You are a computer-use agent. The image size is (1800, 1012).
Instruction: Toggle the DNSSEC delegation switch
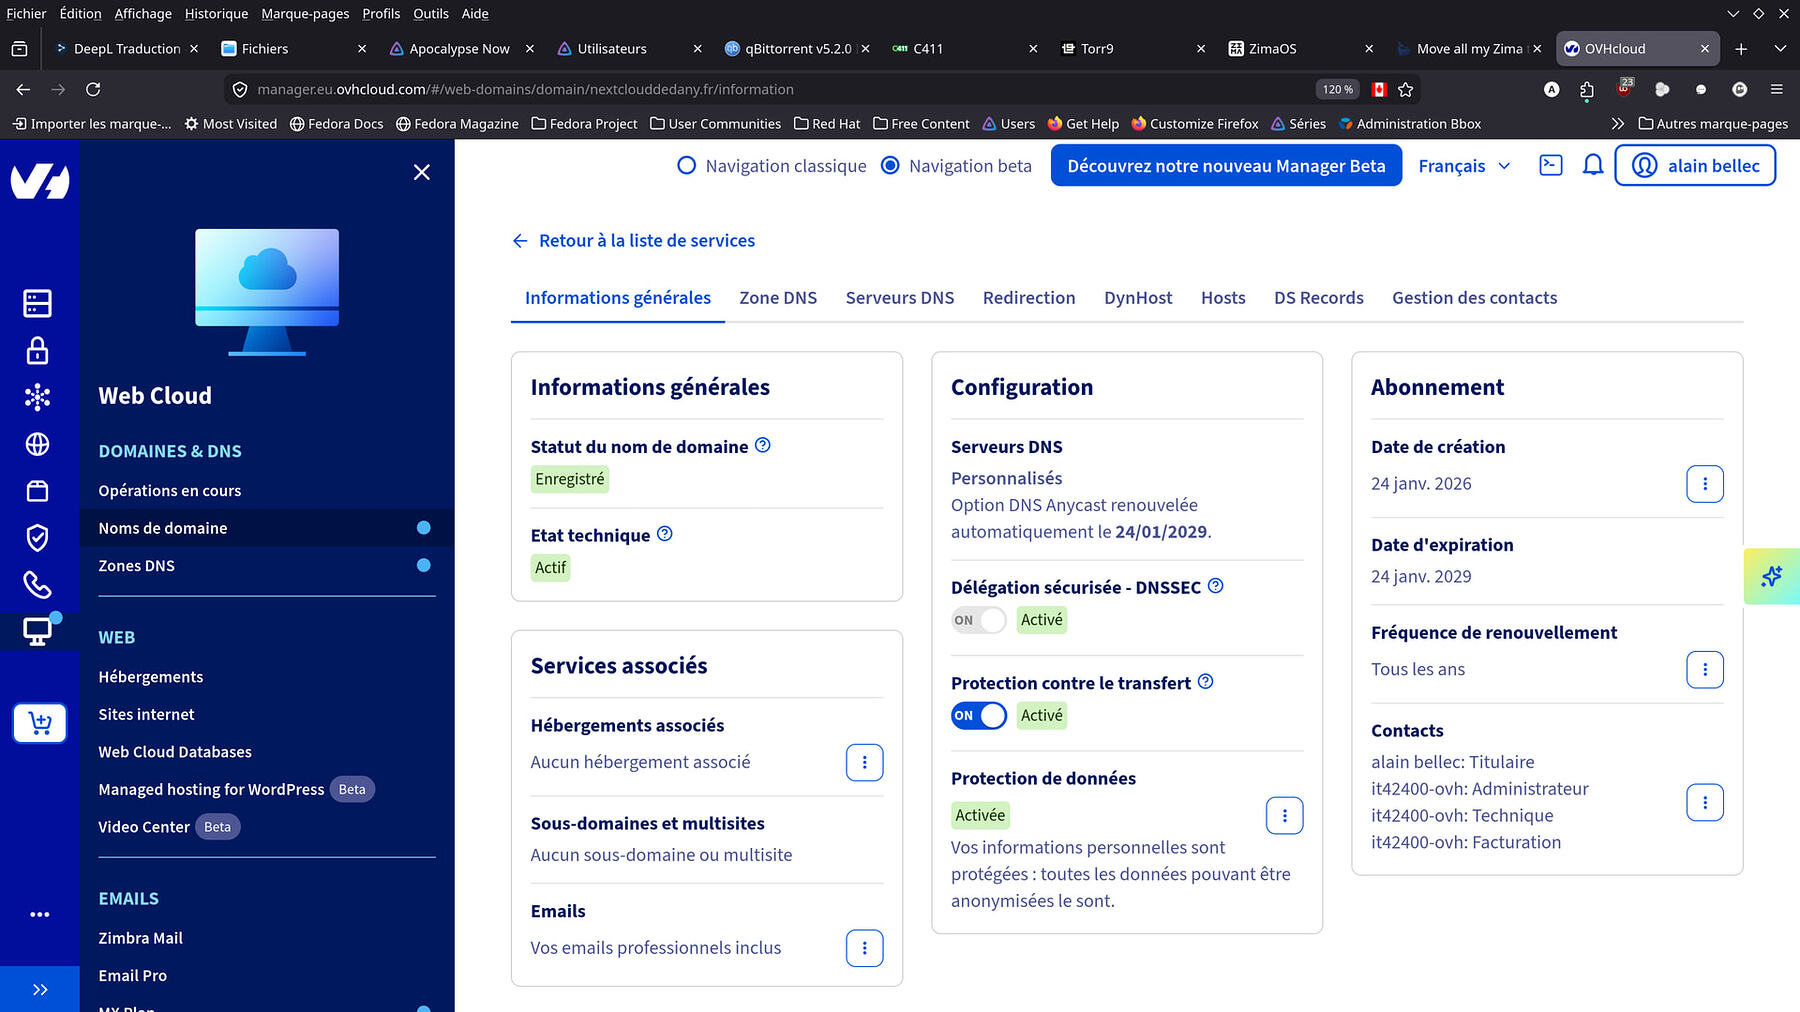click(978, 620)
